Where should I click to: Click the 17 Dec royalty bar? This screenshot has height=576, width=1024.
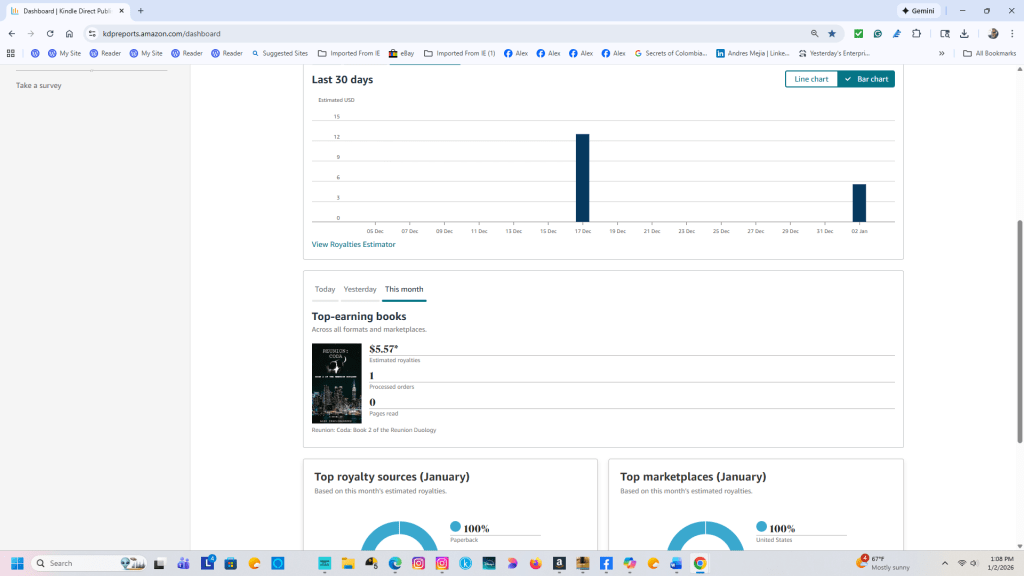(582, 177)
